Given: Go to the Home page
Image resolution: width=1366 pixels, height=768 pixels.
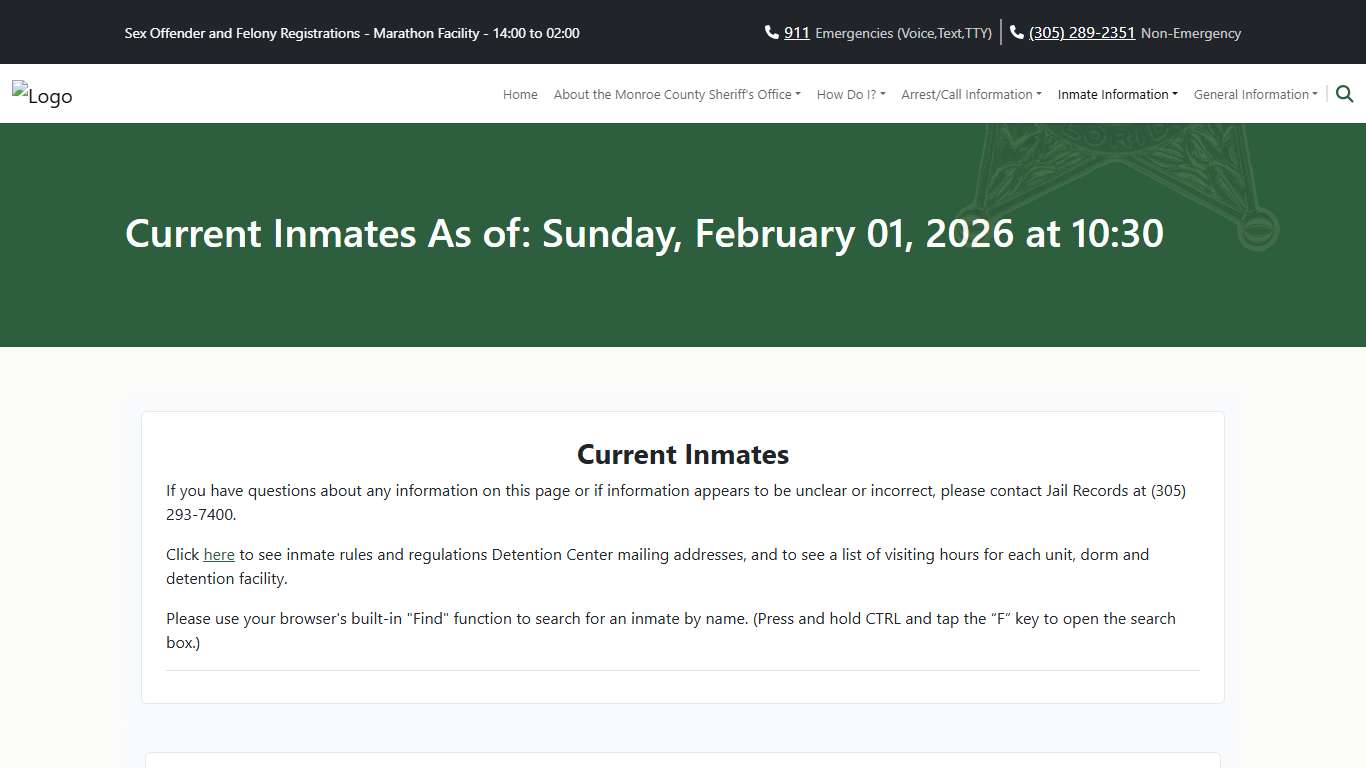Looking at the screenshot, I should point(520,94).
